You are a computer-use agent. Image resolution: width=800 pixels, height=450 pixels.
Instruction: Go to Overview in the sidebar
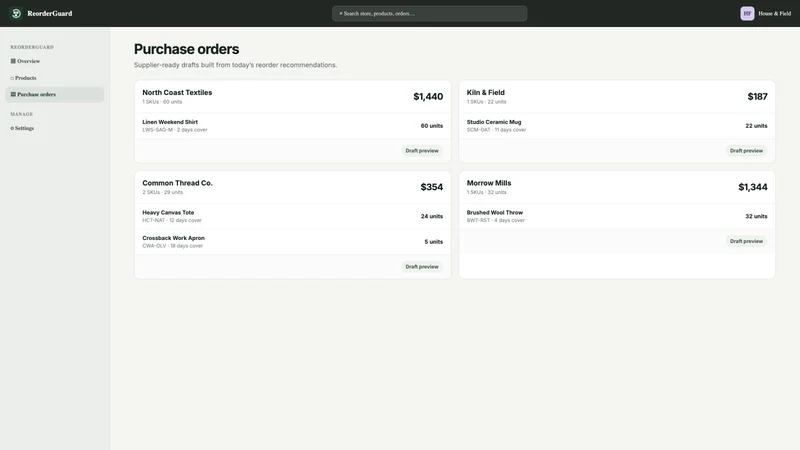click(x=55, y=61)
